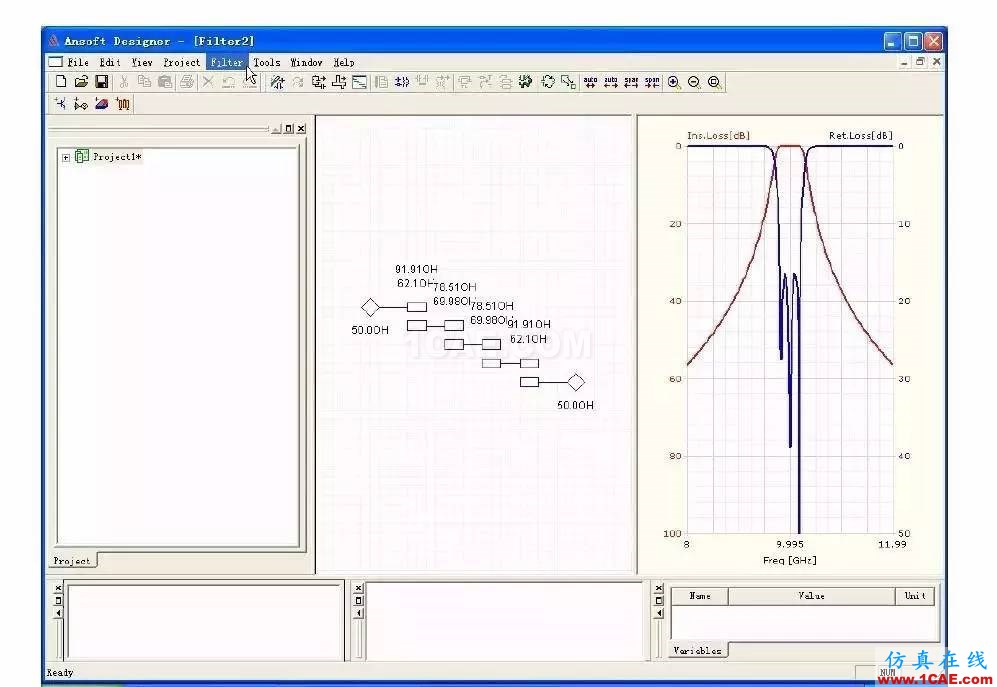Click the Paste clipboard icon

pyautogui.click(x=165, y=81)
